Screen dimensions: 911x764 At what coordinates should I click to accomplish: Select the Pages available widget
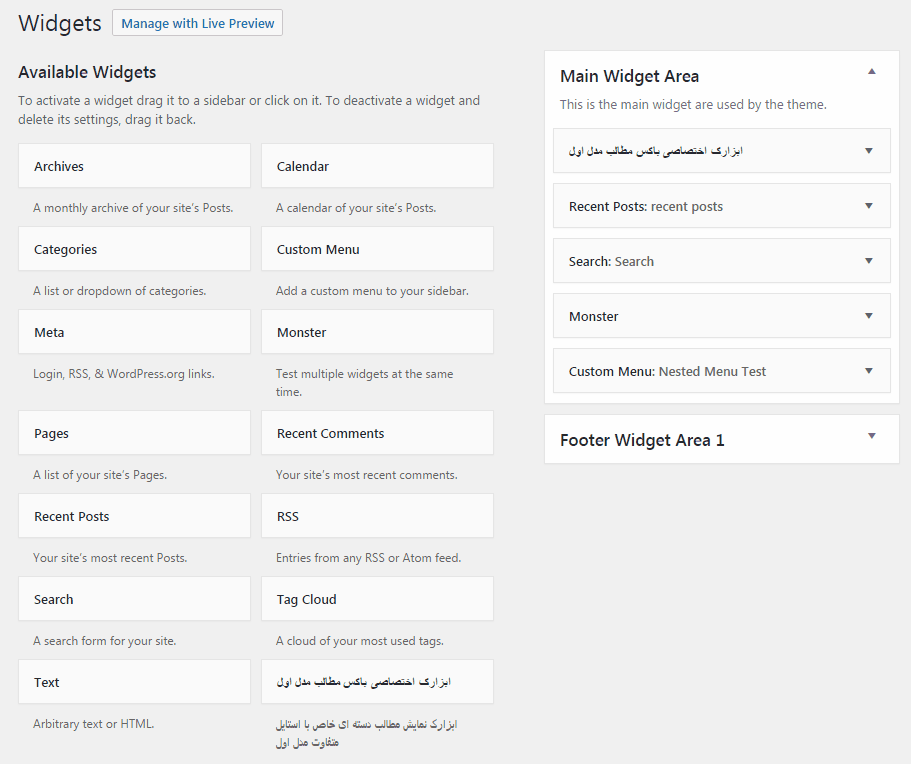pos(134,433)
